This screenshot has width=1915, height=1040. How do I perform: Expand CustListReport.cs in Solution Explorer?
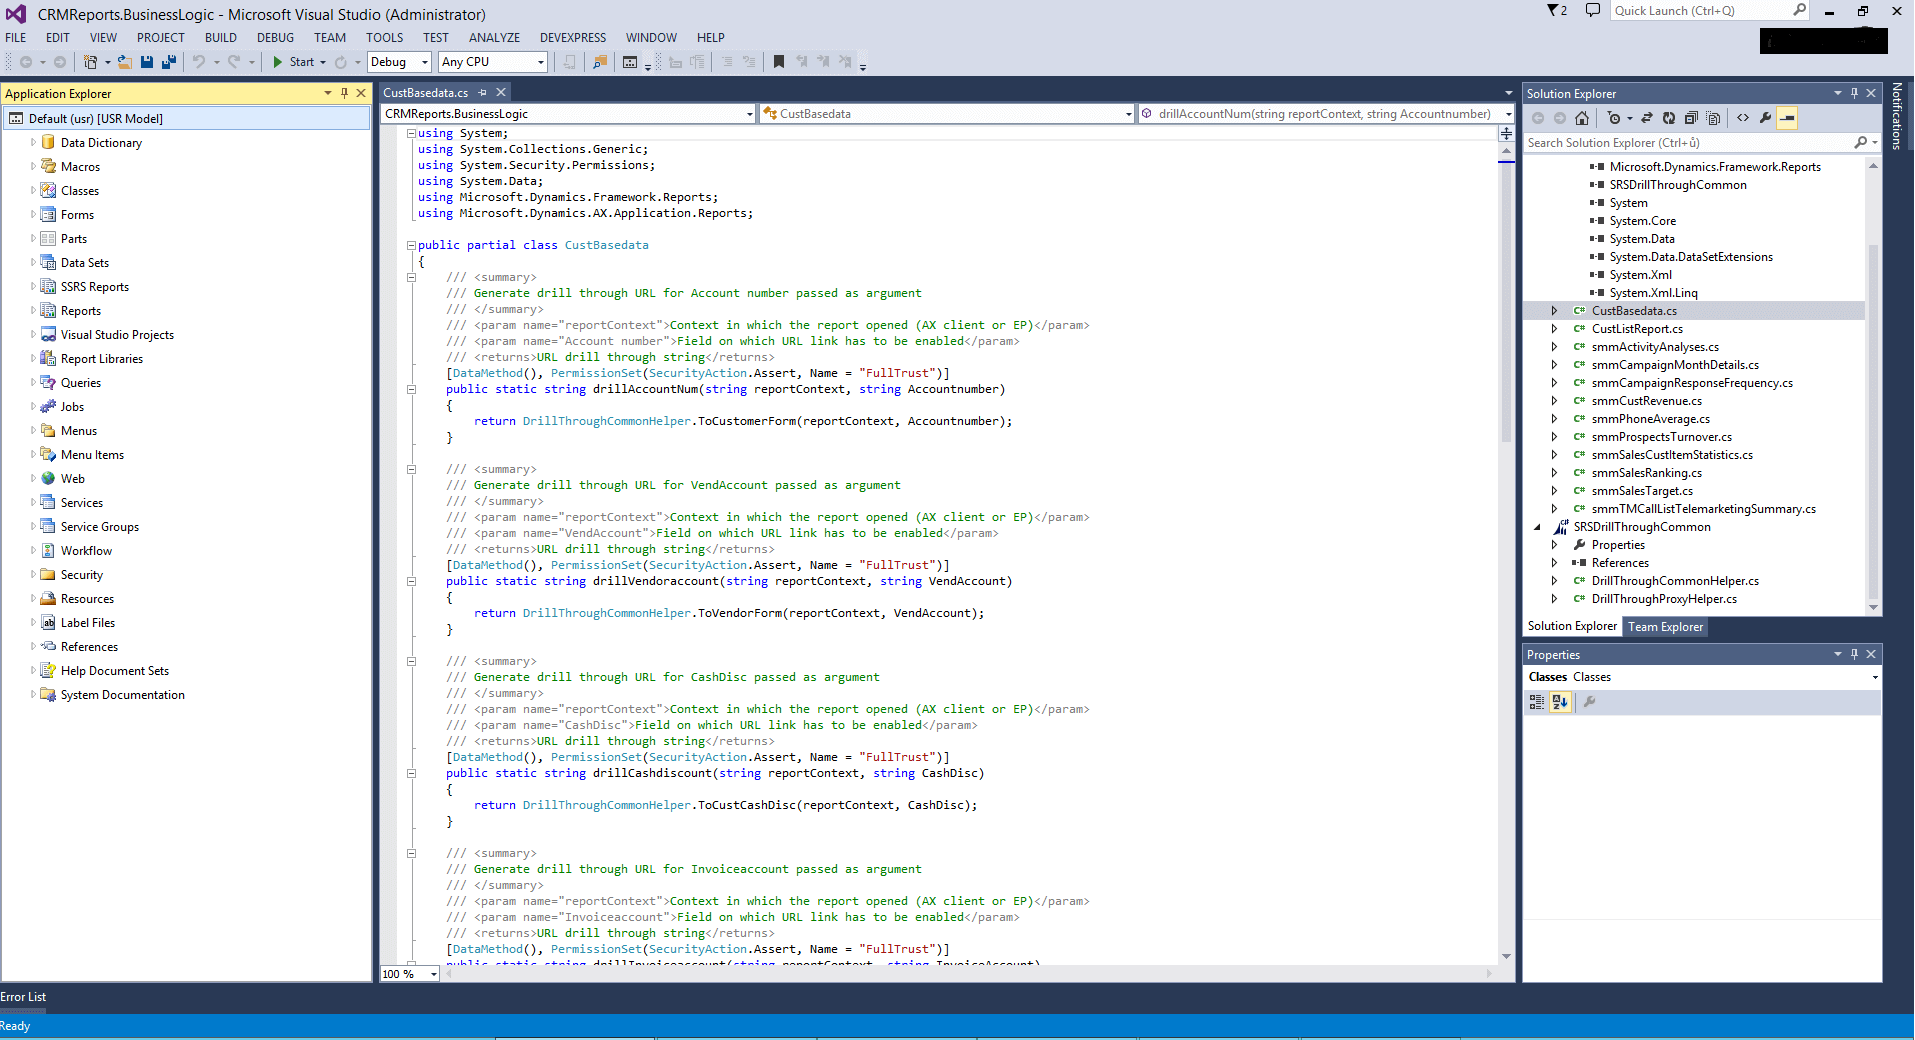pos(1554,329)
